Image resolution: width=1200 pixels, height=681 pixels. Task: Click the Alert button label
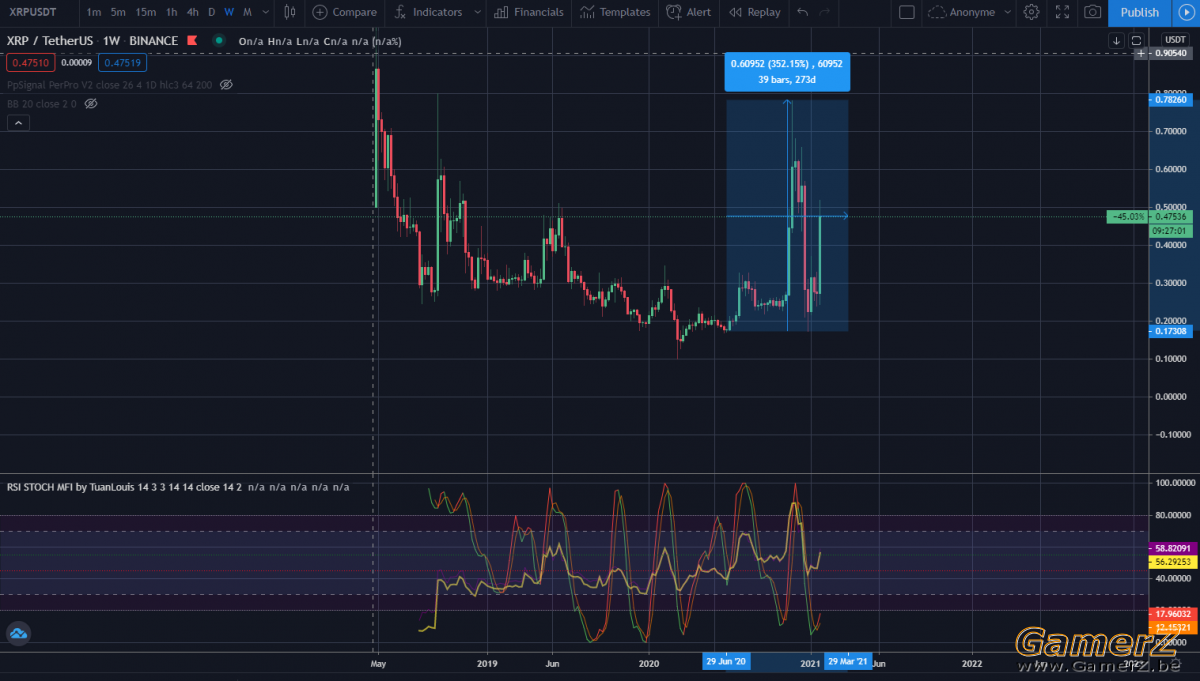(699, 12)
